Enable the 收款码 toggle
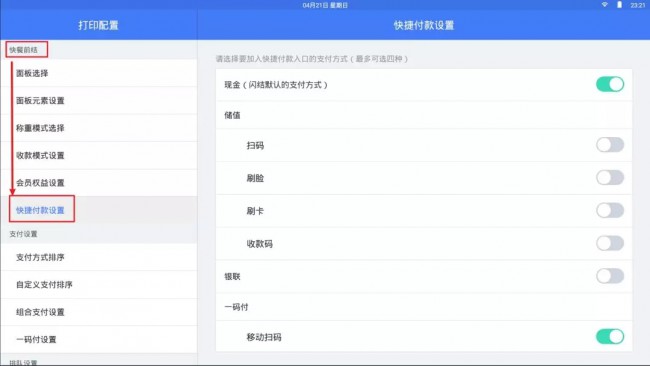The width and height of the screenshot is (650, 366). click(610, 243)
